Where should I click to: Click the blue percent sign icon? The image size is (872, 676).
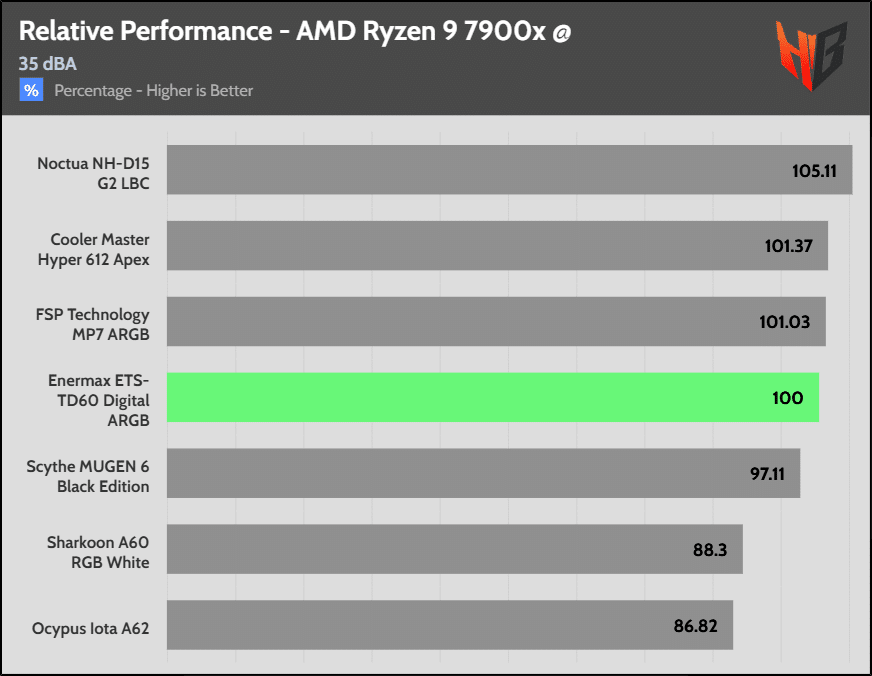point(31,90)
